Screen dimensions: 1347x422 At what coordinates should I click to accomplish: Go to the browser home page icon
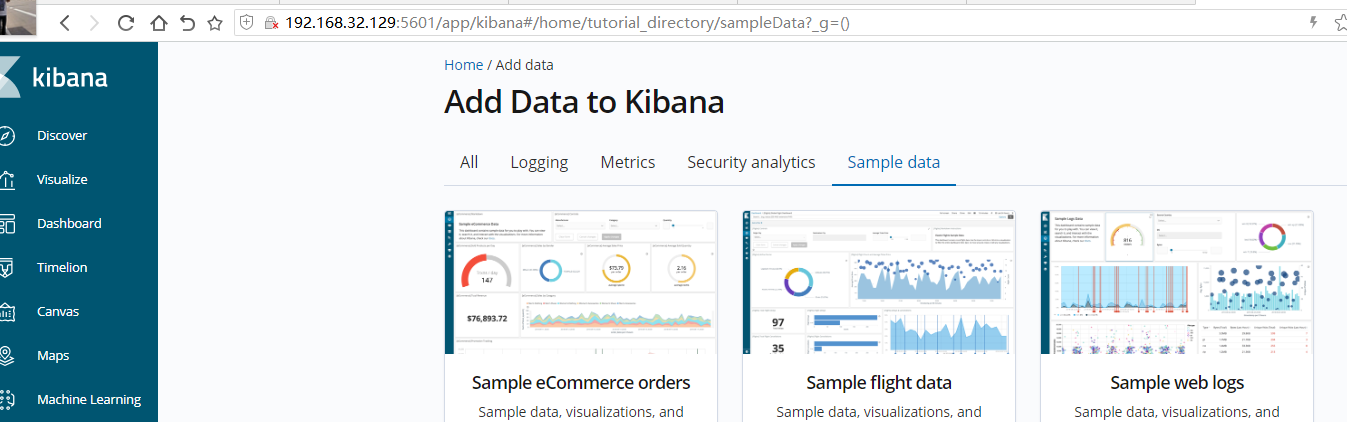click(x=157, y=22)
